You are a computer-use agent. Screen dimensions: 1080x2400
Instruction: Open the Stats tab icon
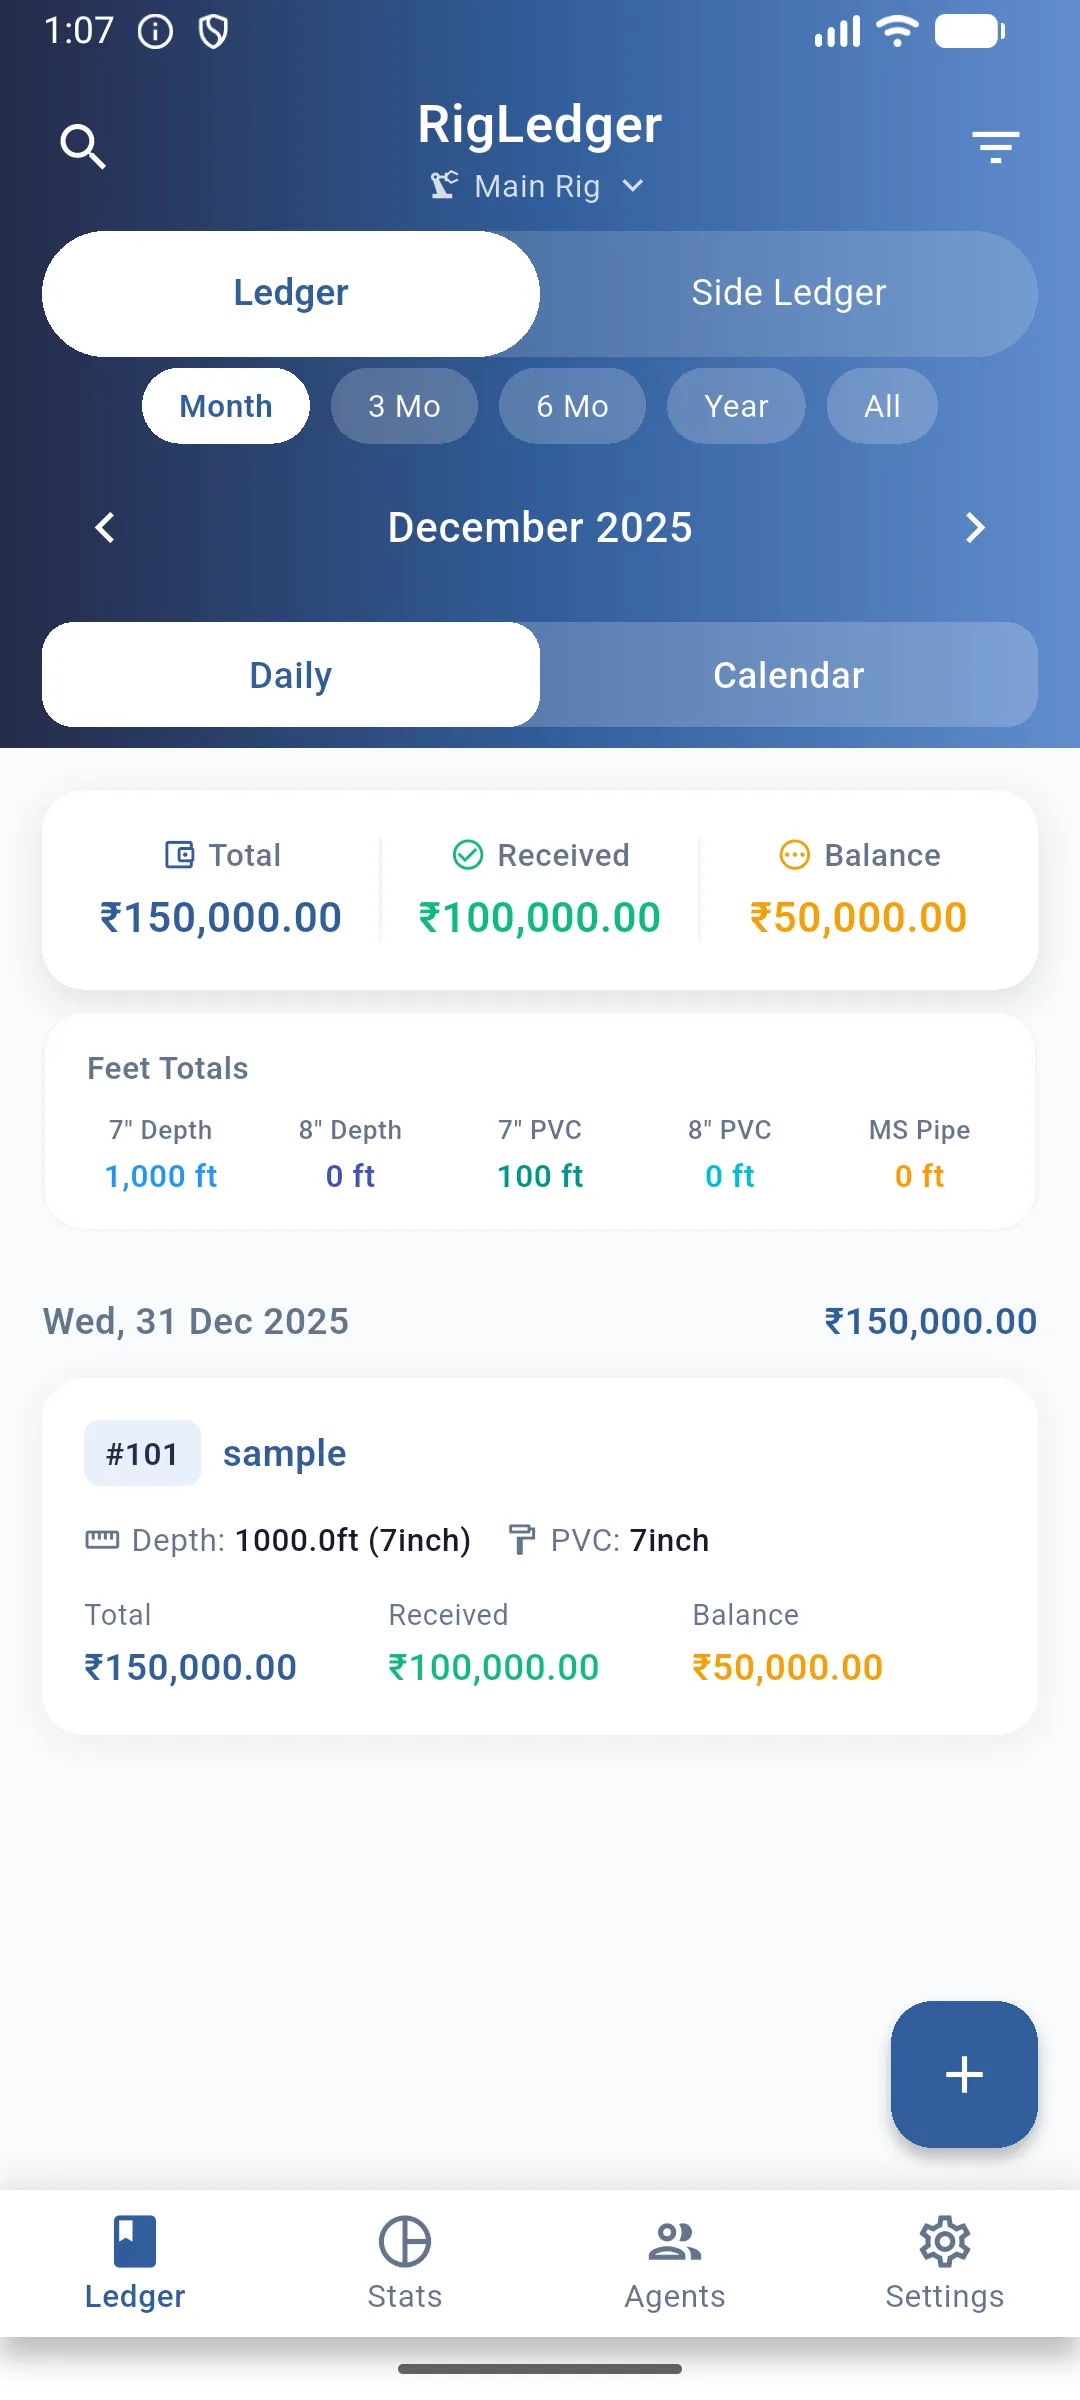(x=405, y=2241)
